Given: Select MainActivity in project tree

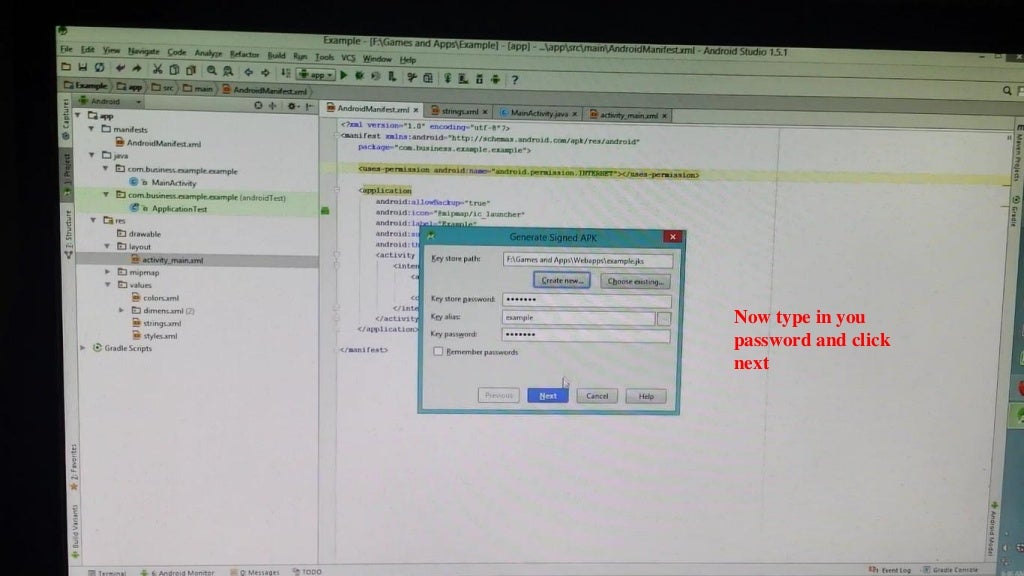Looking at the screenshot, I should (174, 183).
